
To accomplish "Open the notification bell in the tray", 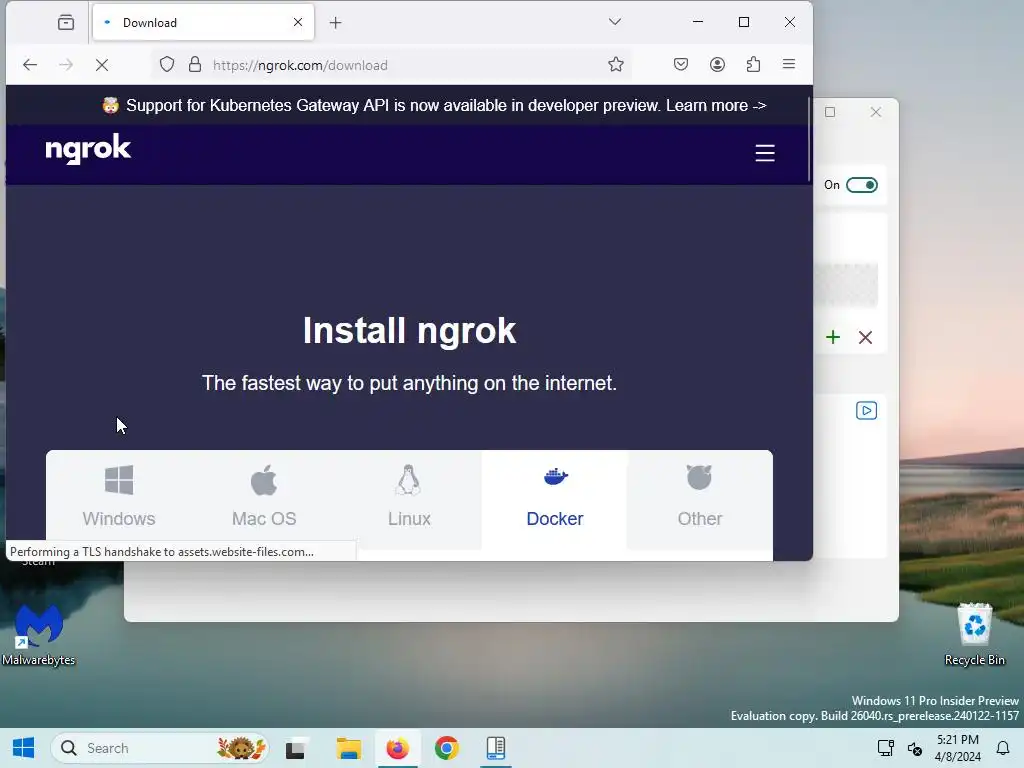I will pos(1003,748).
